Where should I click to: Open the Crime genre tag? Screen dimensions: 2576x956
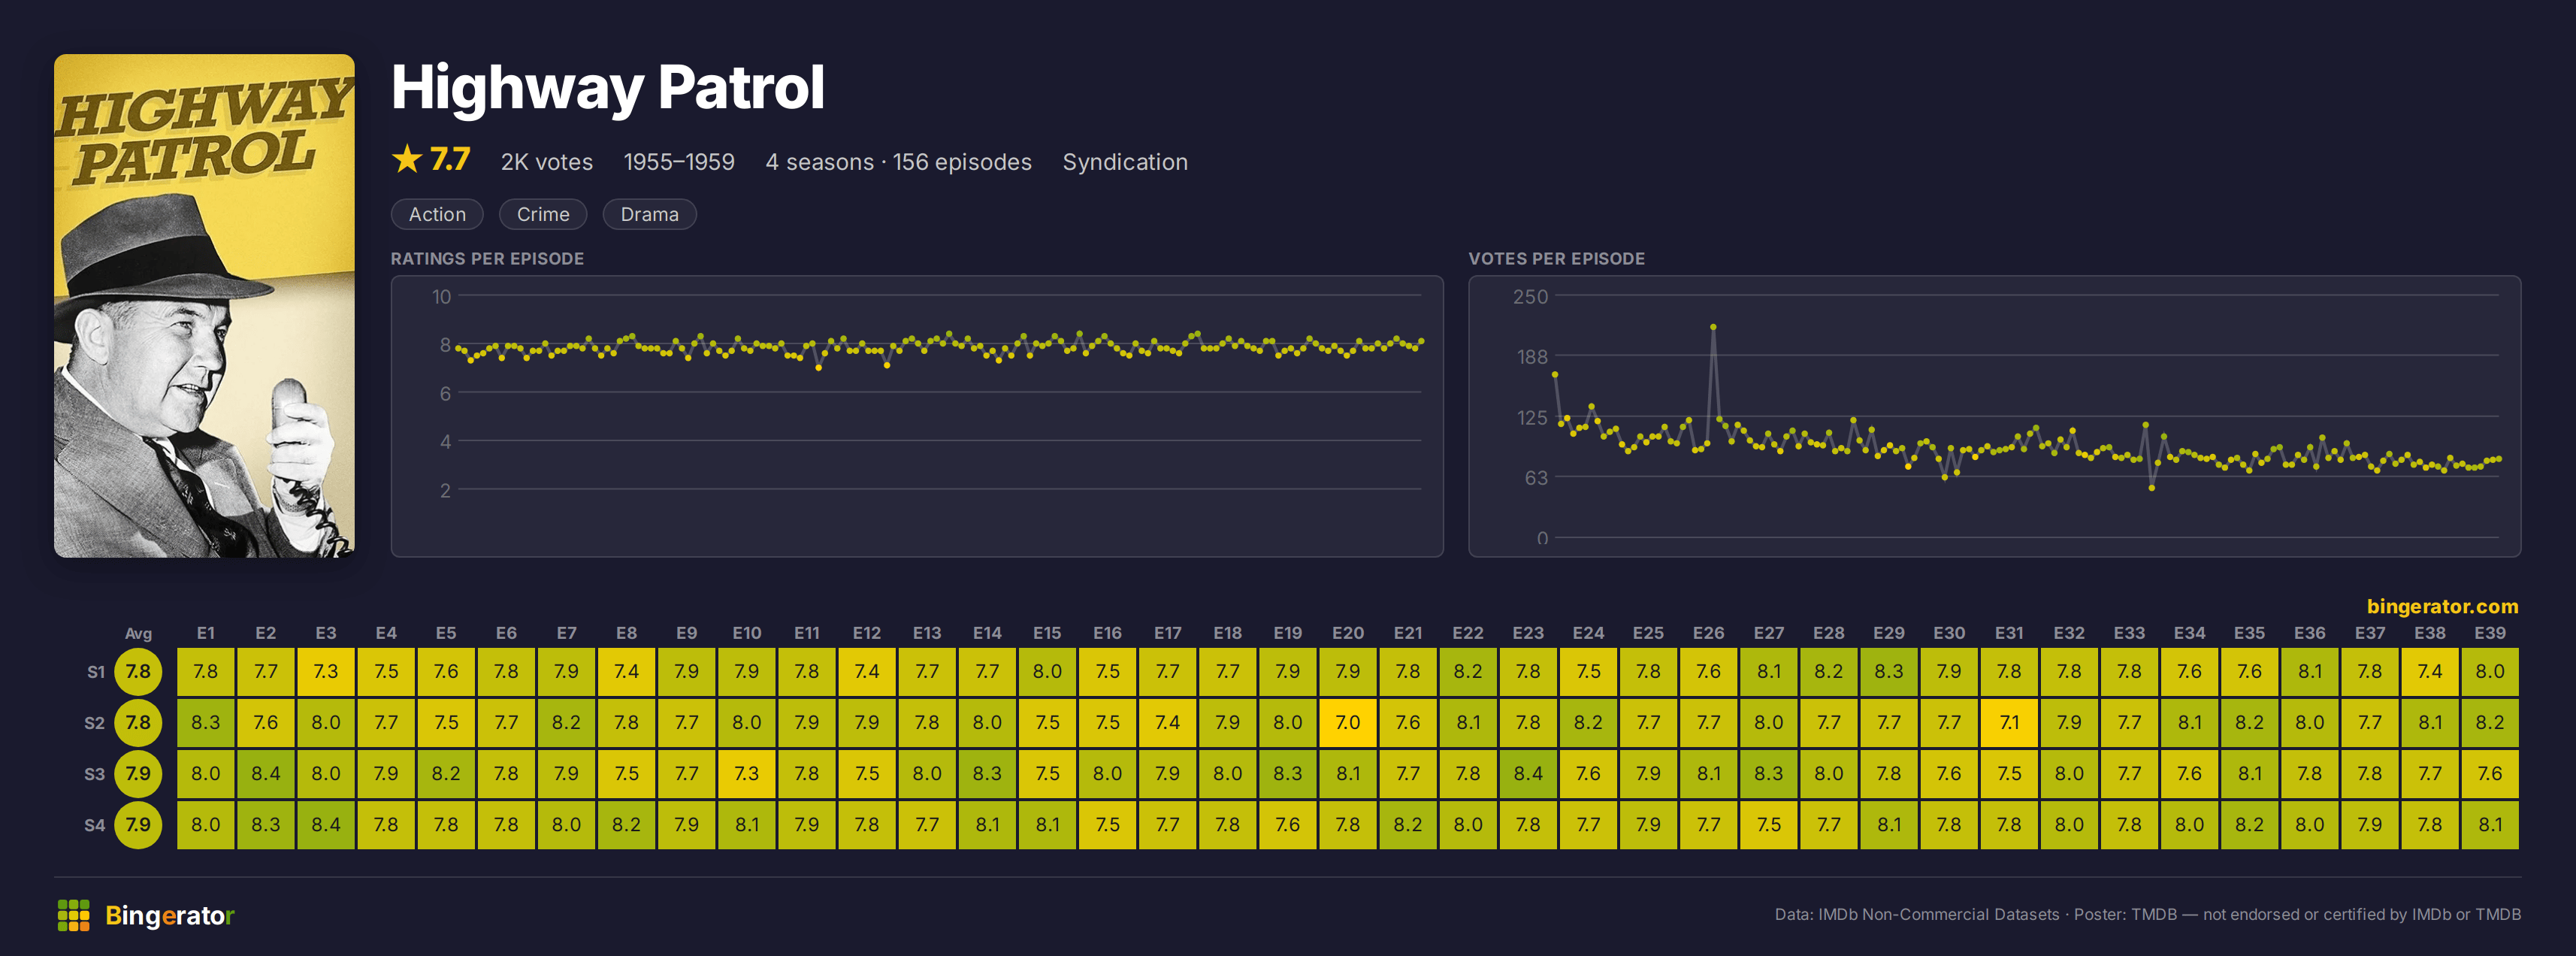(543, 214)
